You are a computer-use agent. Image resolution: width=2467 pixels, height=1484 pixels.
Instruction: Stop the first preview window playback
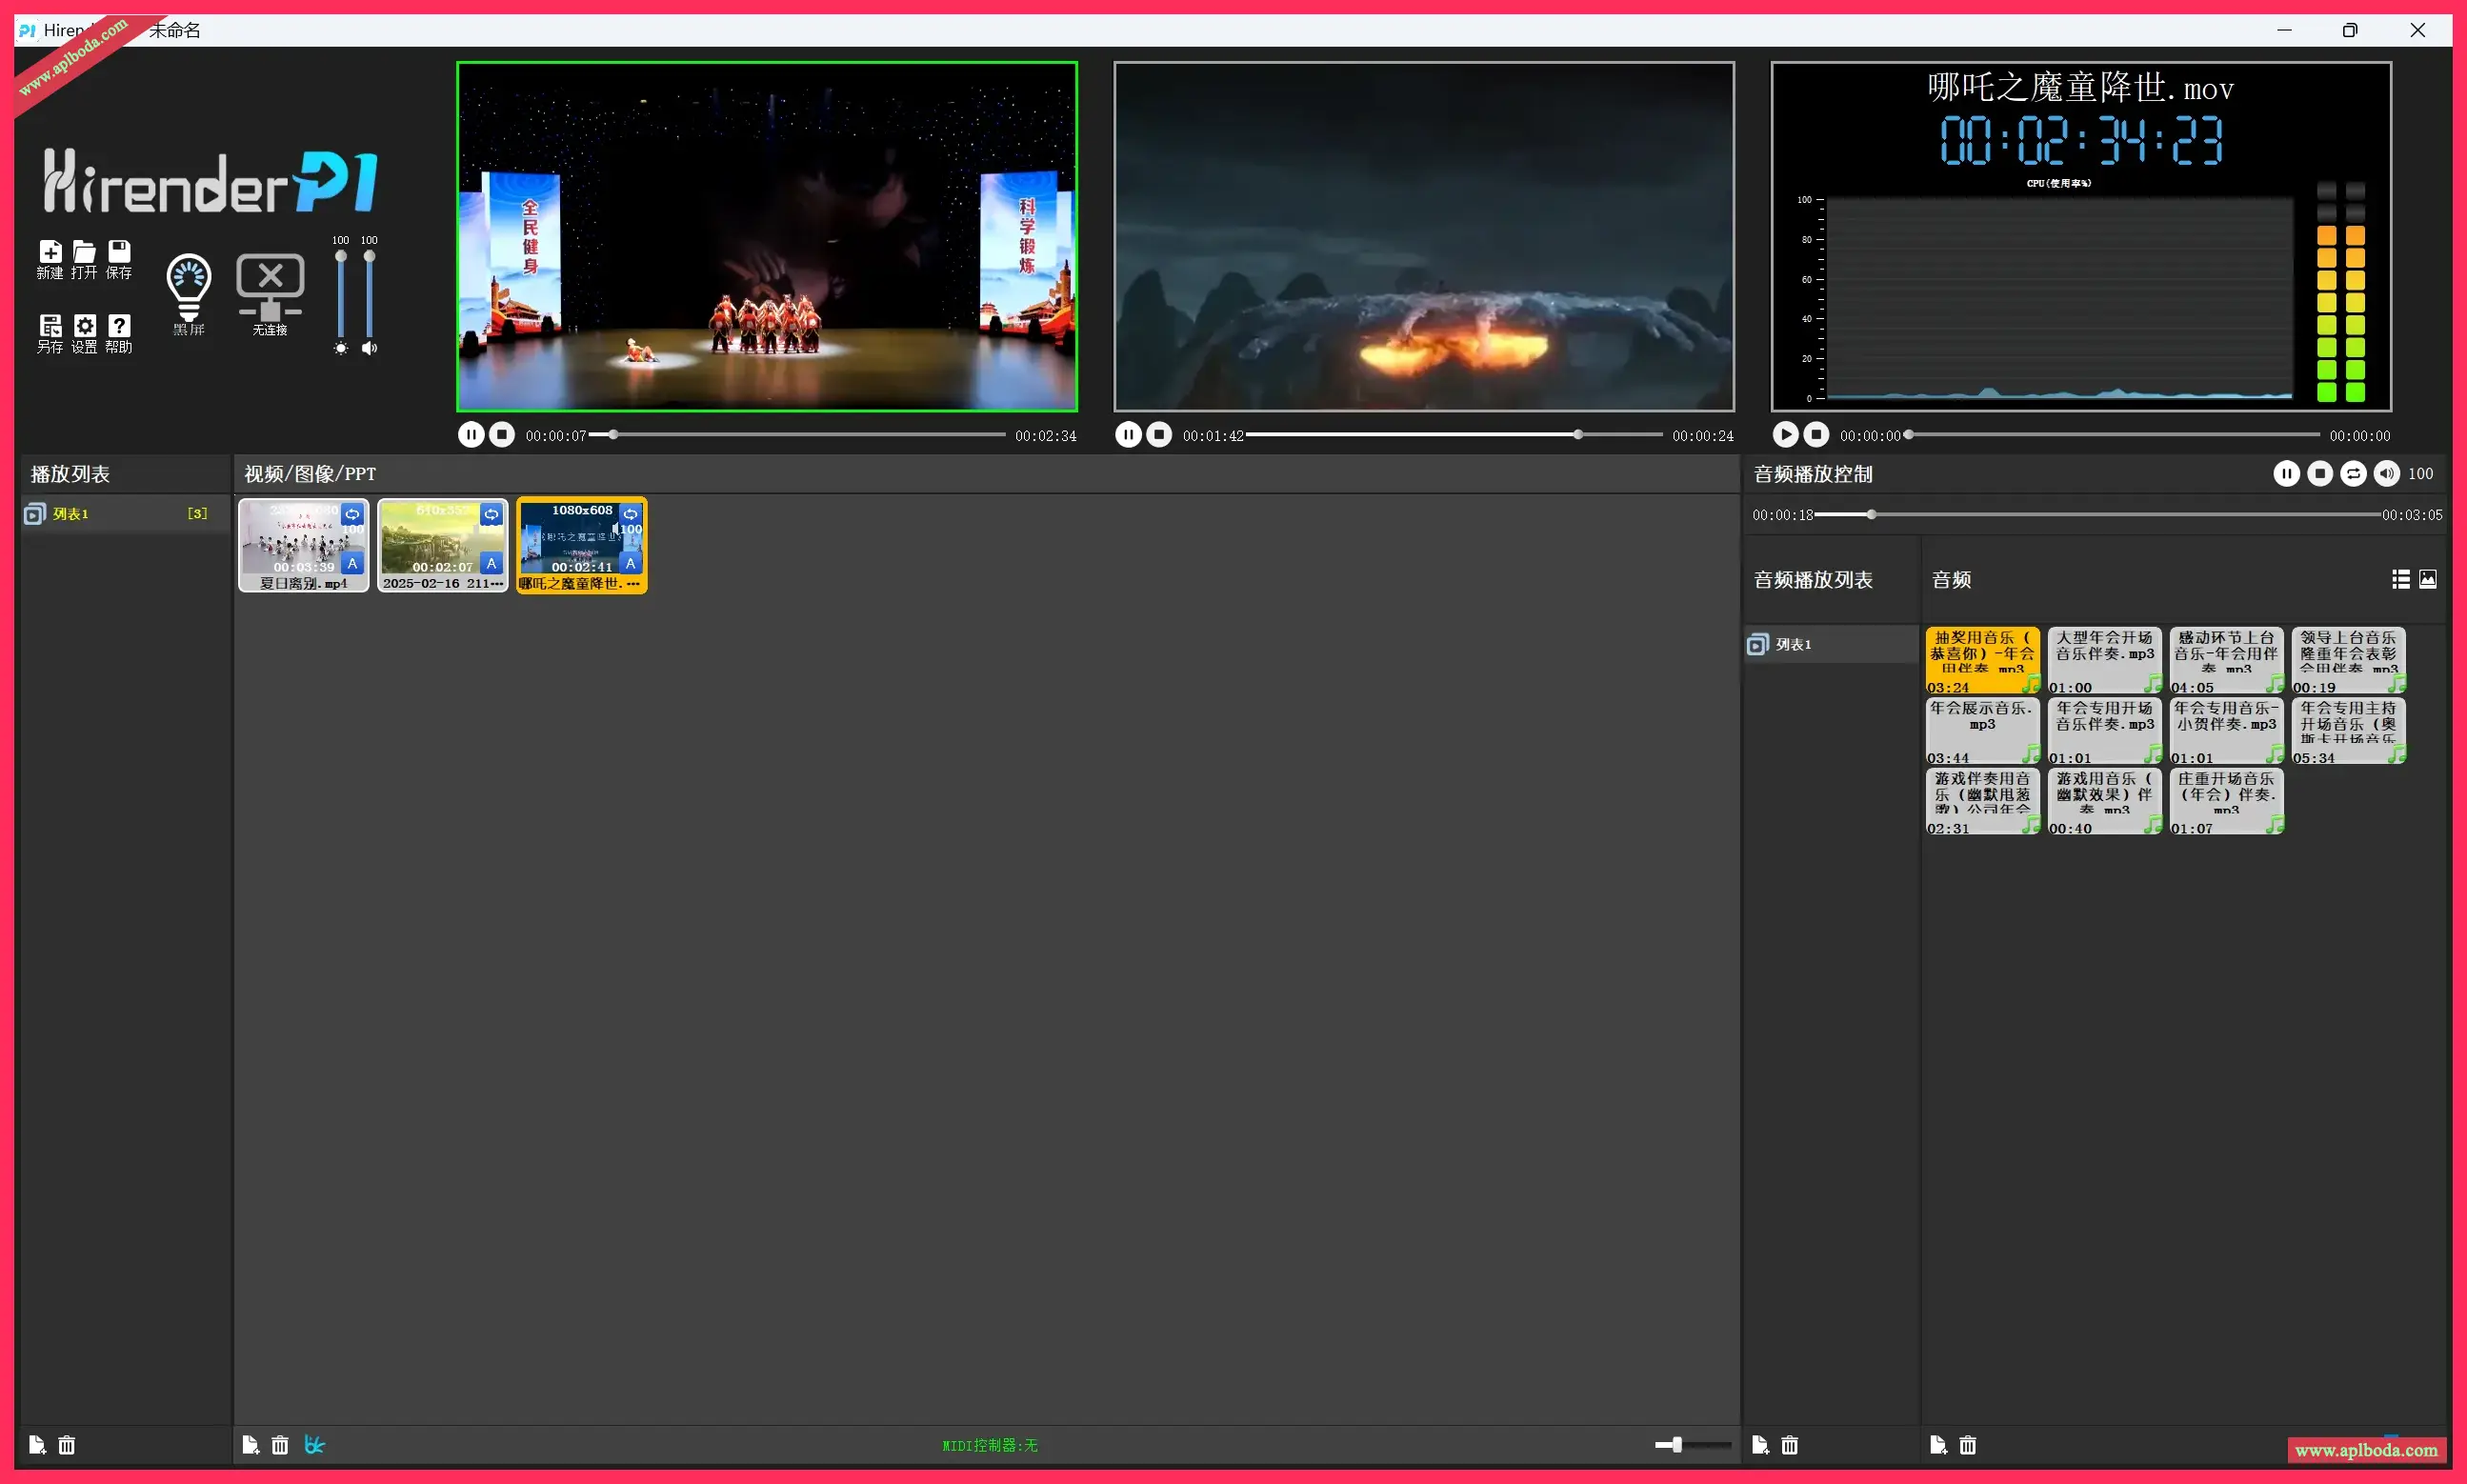pos(502,435)
